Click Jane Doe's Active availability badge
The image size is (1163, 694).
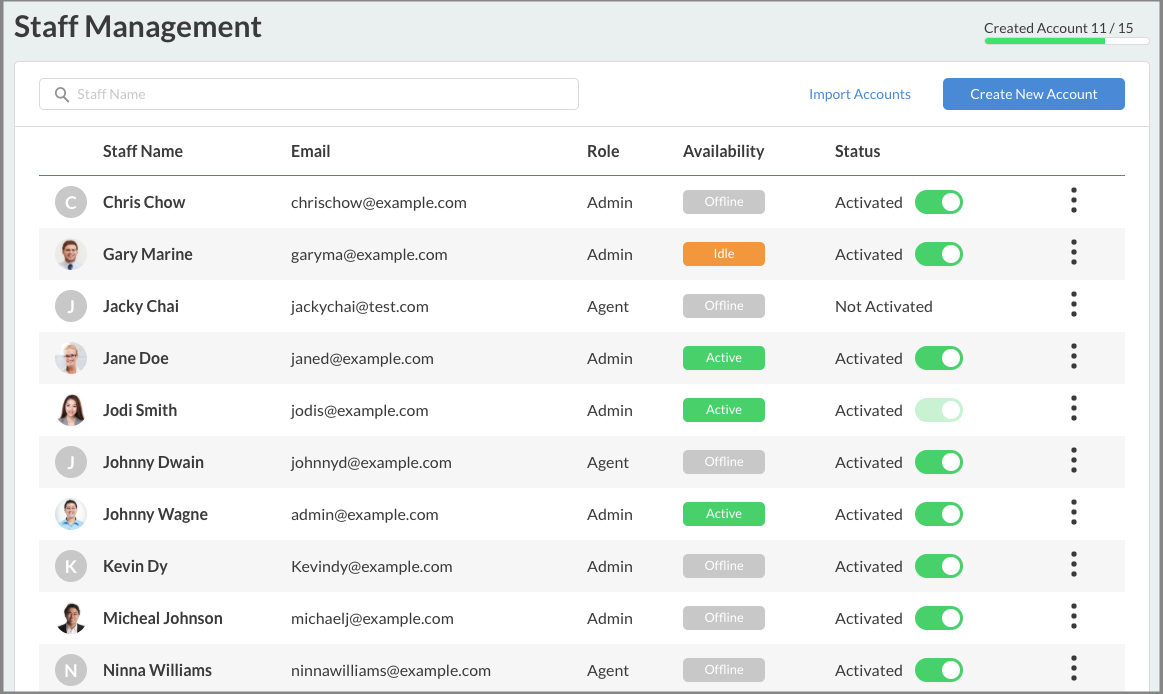(x=724, y=357)
